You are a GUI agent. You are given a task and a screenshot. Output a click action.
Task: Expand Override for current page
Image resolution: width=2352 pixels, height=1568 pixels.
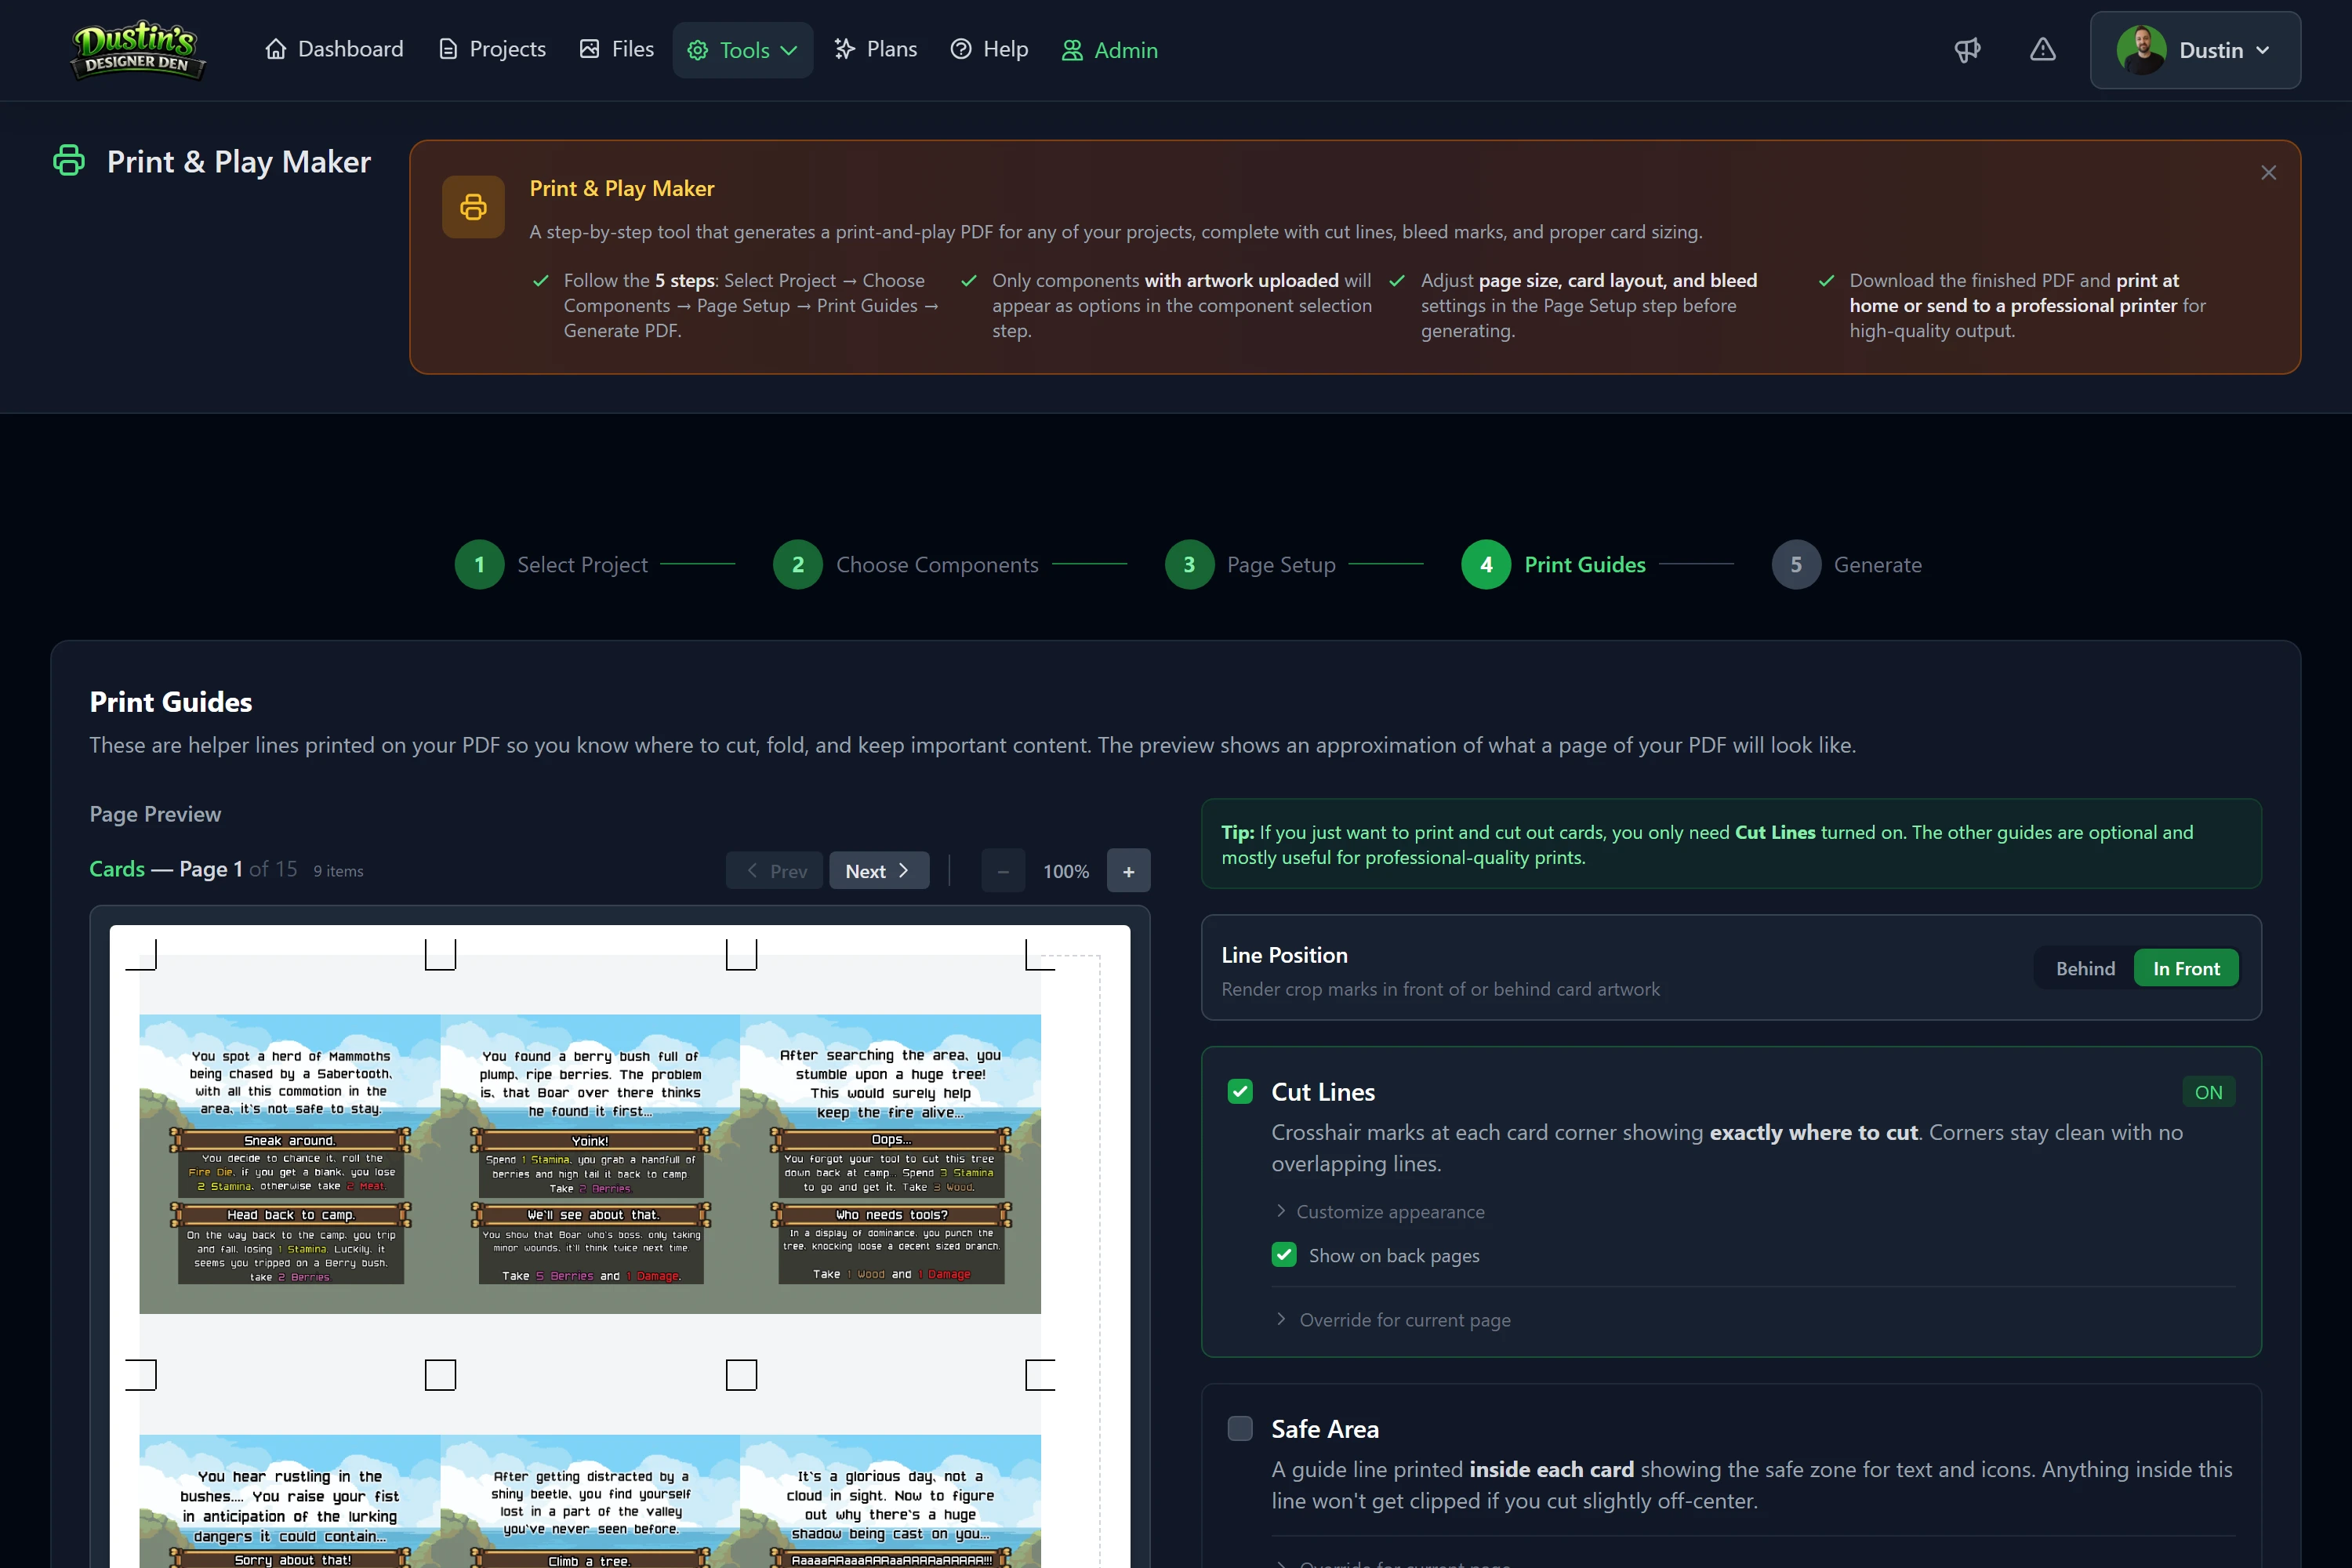click(1393, 1320)
